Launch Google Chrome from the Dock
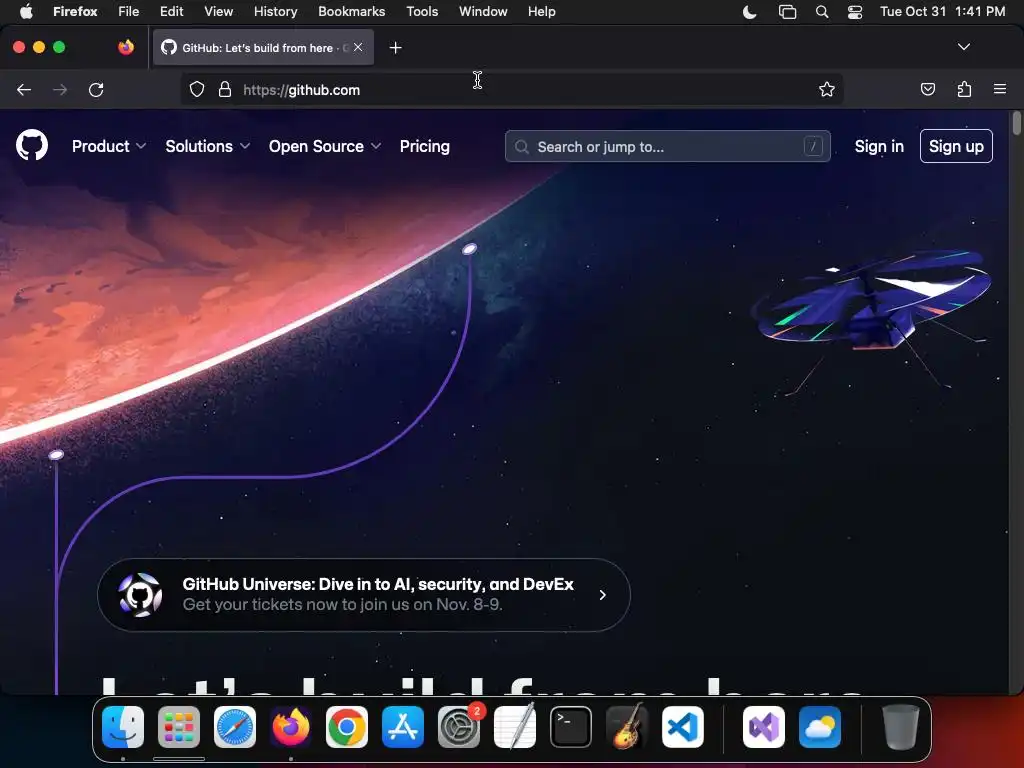The image size is (1024, 768). pos(347,727)
